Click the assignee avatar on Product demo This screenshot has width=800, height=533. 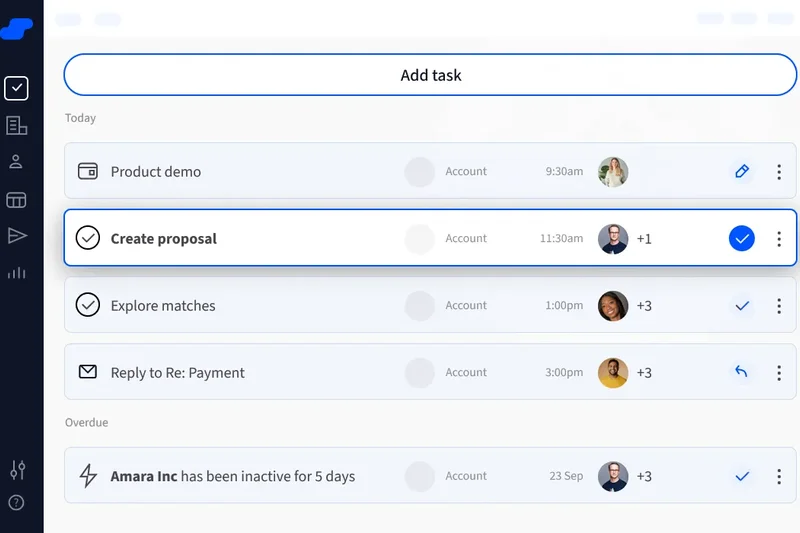point(613,172)
